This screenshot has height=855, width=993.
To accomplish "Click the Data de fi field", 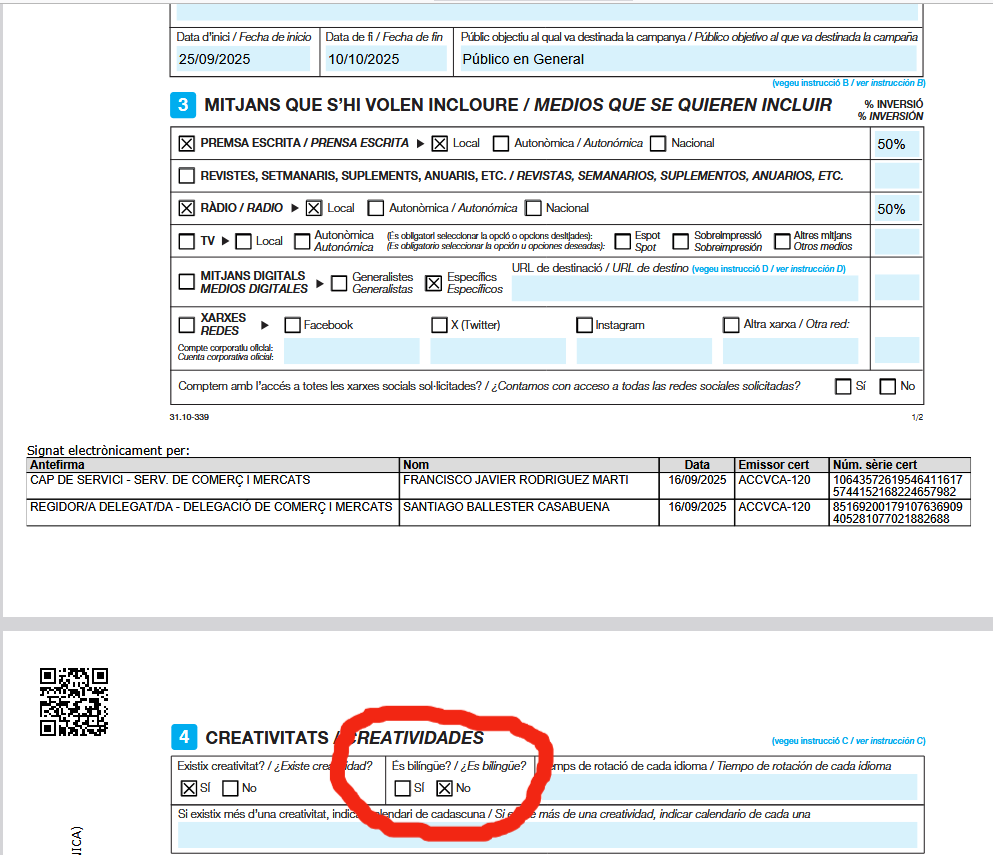I will point(386,59).
